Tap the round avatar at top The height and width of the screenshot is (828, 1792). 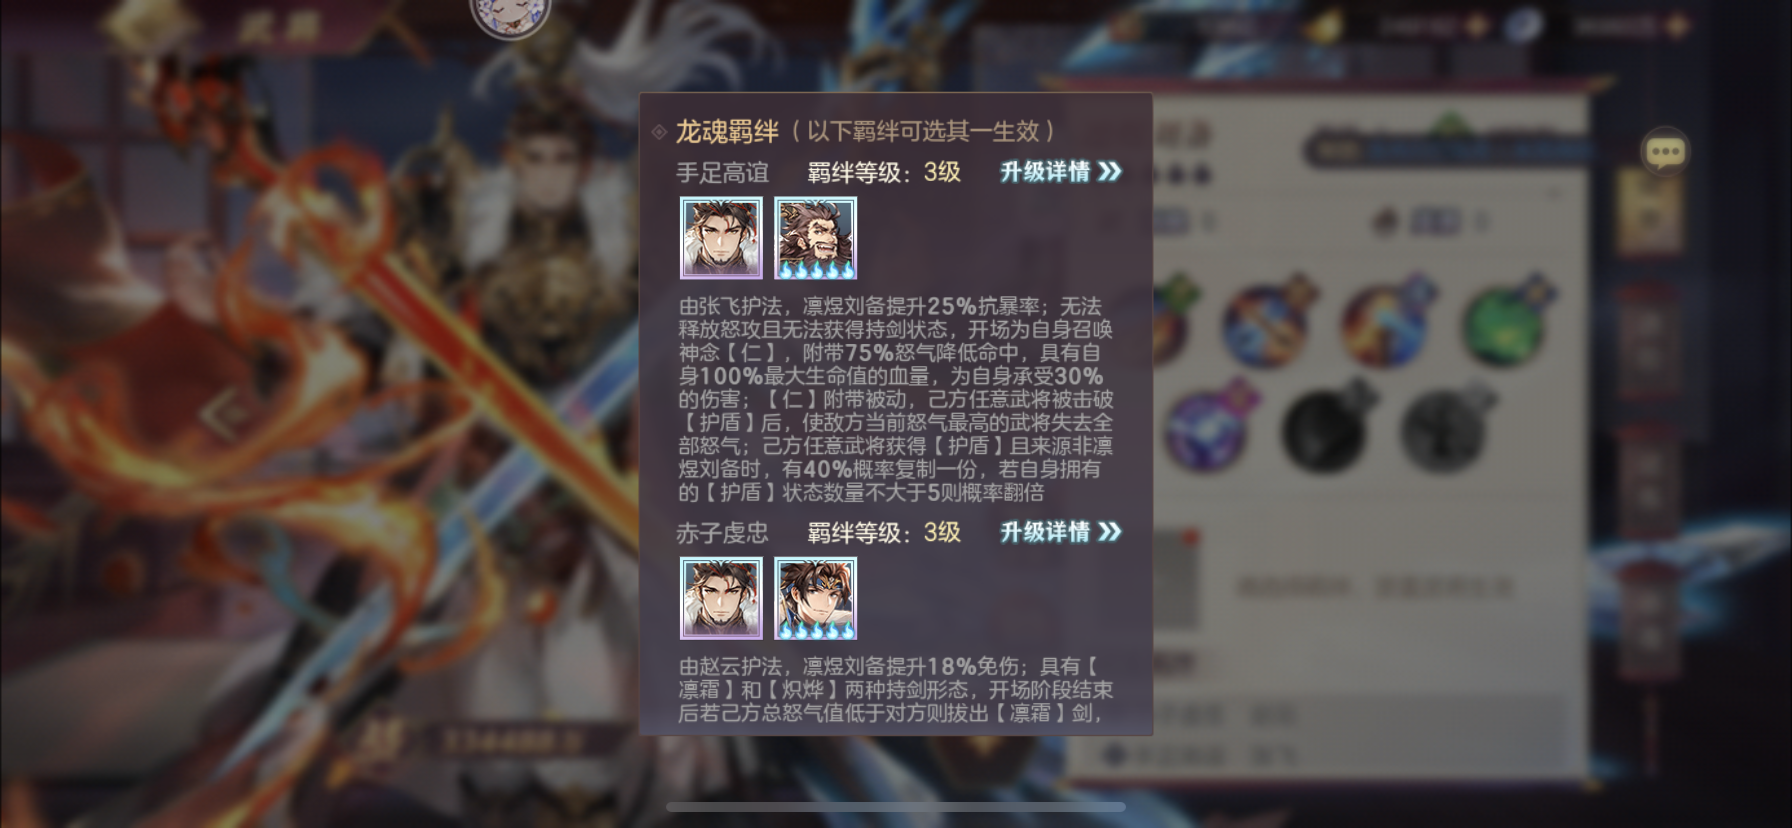pos(510,14)
